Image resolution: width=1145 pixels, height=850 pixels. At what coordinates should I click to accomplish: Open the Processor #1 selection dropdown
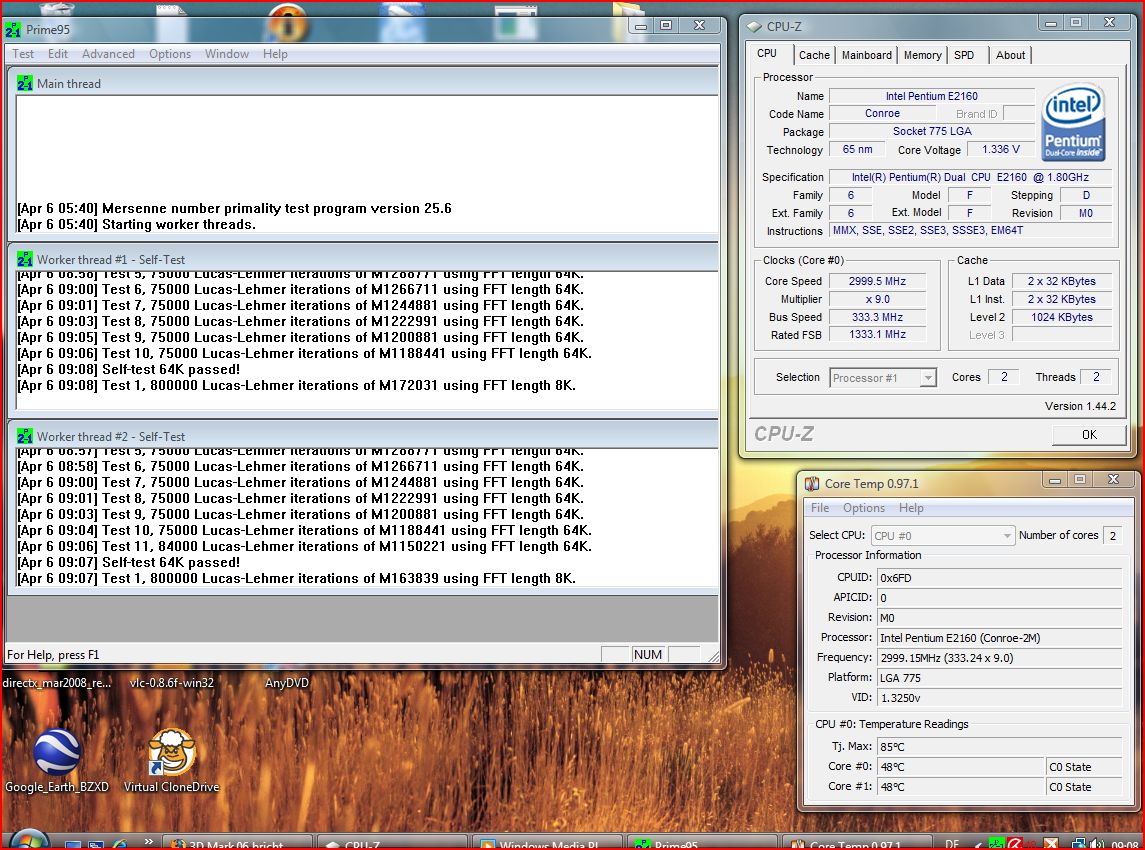(883, 378)
